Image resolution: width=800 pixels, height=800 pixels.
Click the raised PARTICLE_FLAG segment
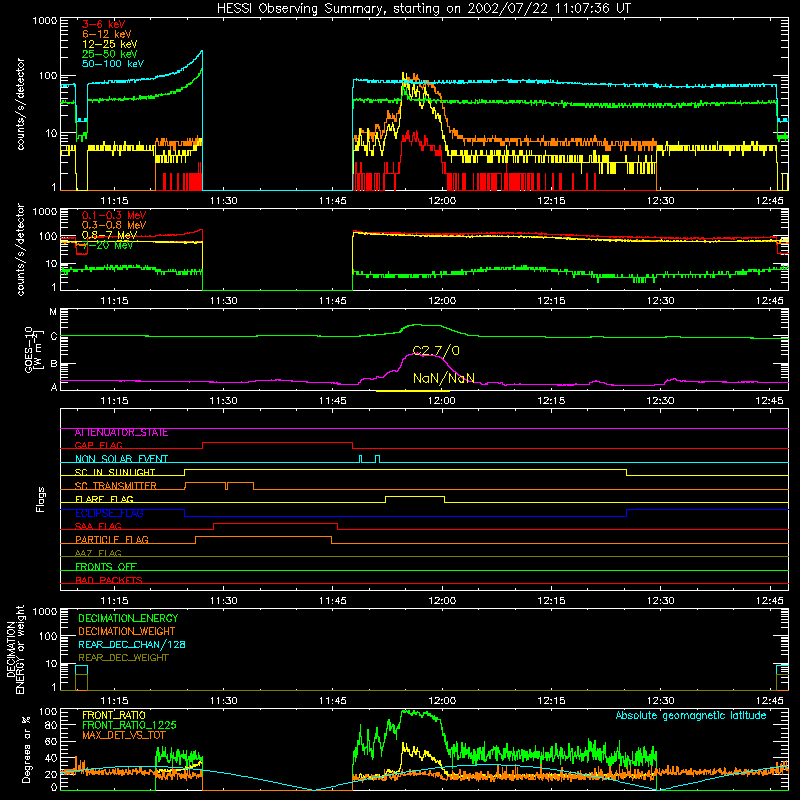(x=263, y=537)
